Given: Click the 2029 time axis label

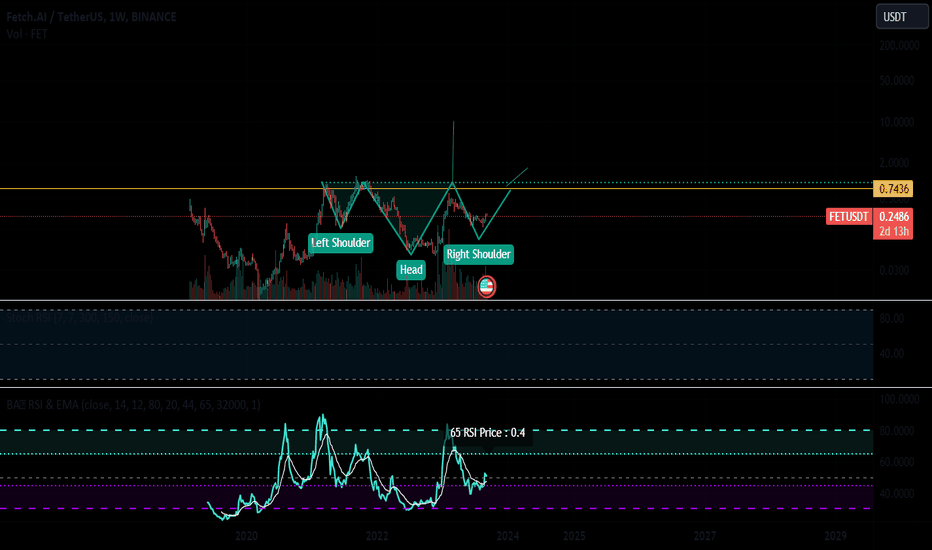Looking at the screenshot, I should (x=836, y=536).
